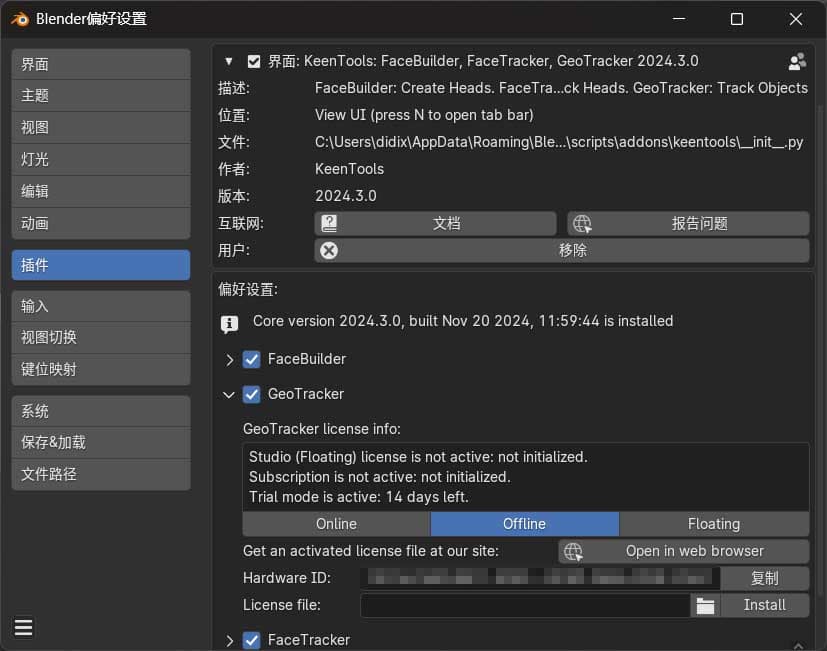Screen dimensions: 827x651
Task: Click the Blender logo in title bar
Action: click(x=20, y=20)
